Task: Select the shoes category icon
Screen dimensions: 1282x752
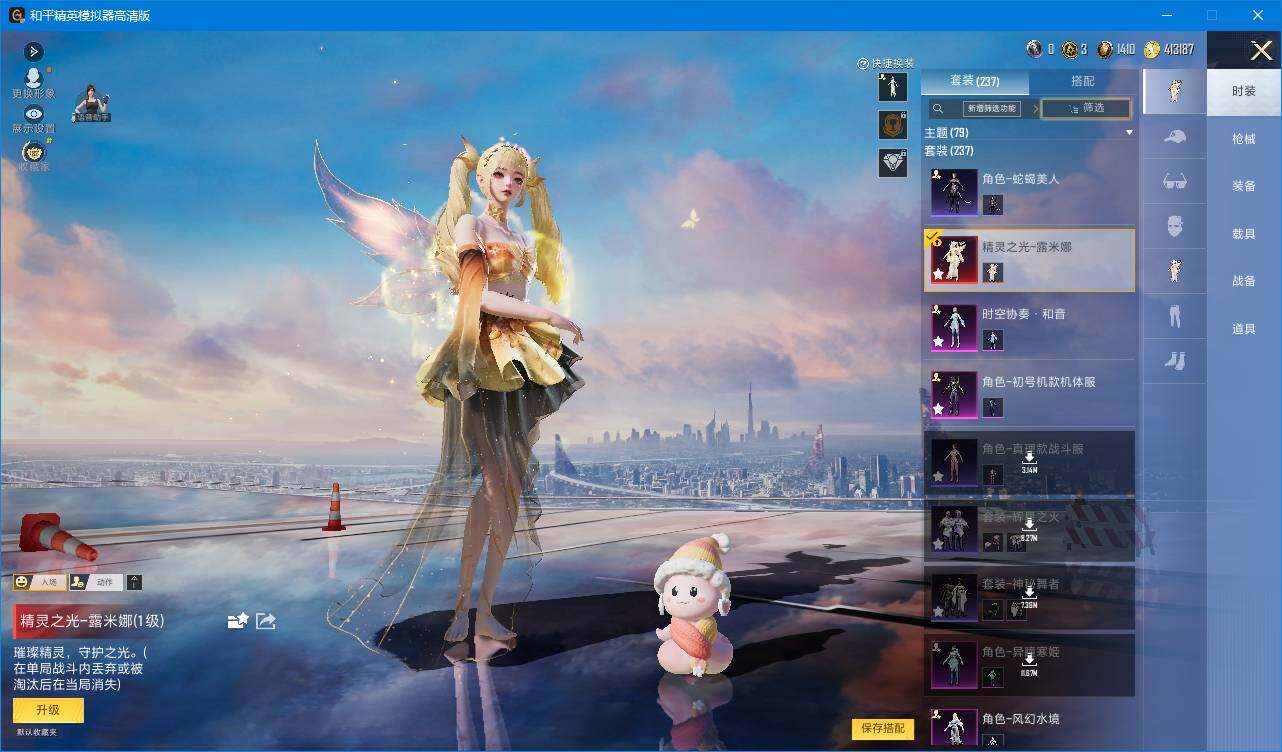Action: (1175, 360)
